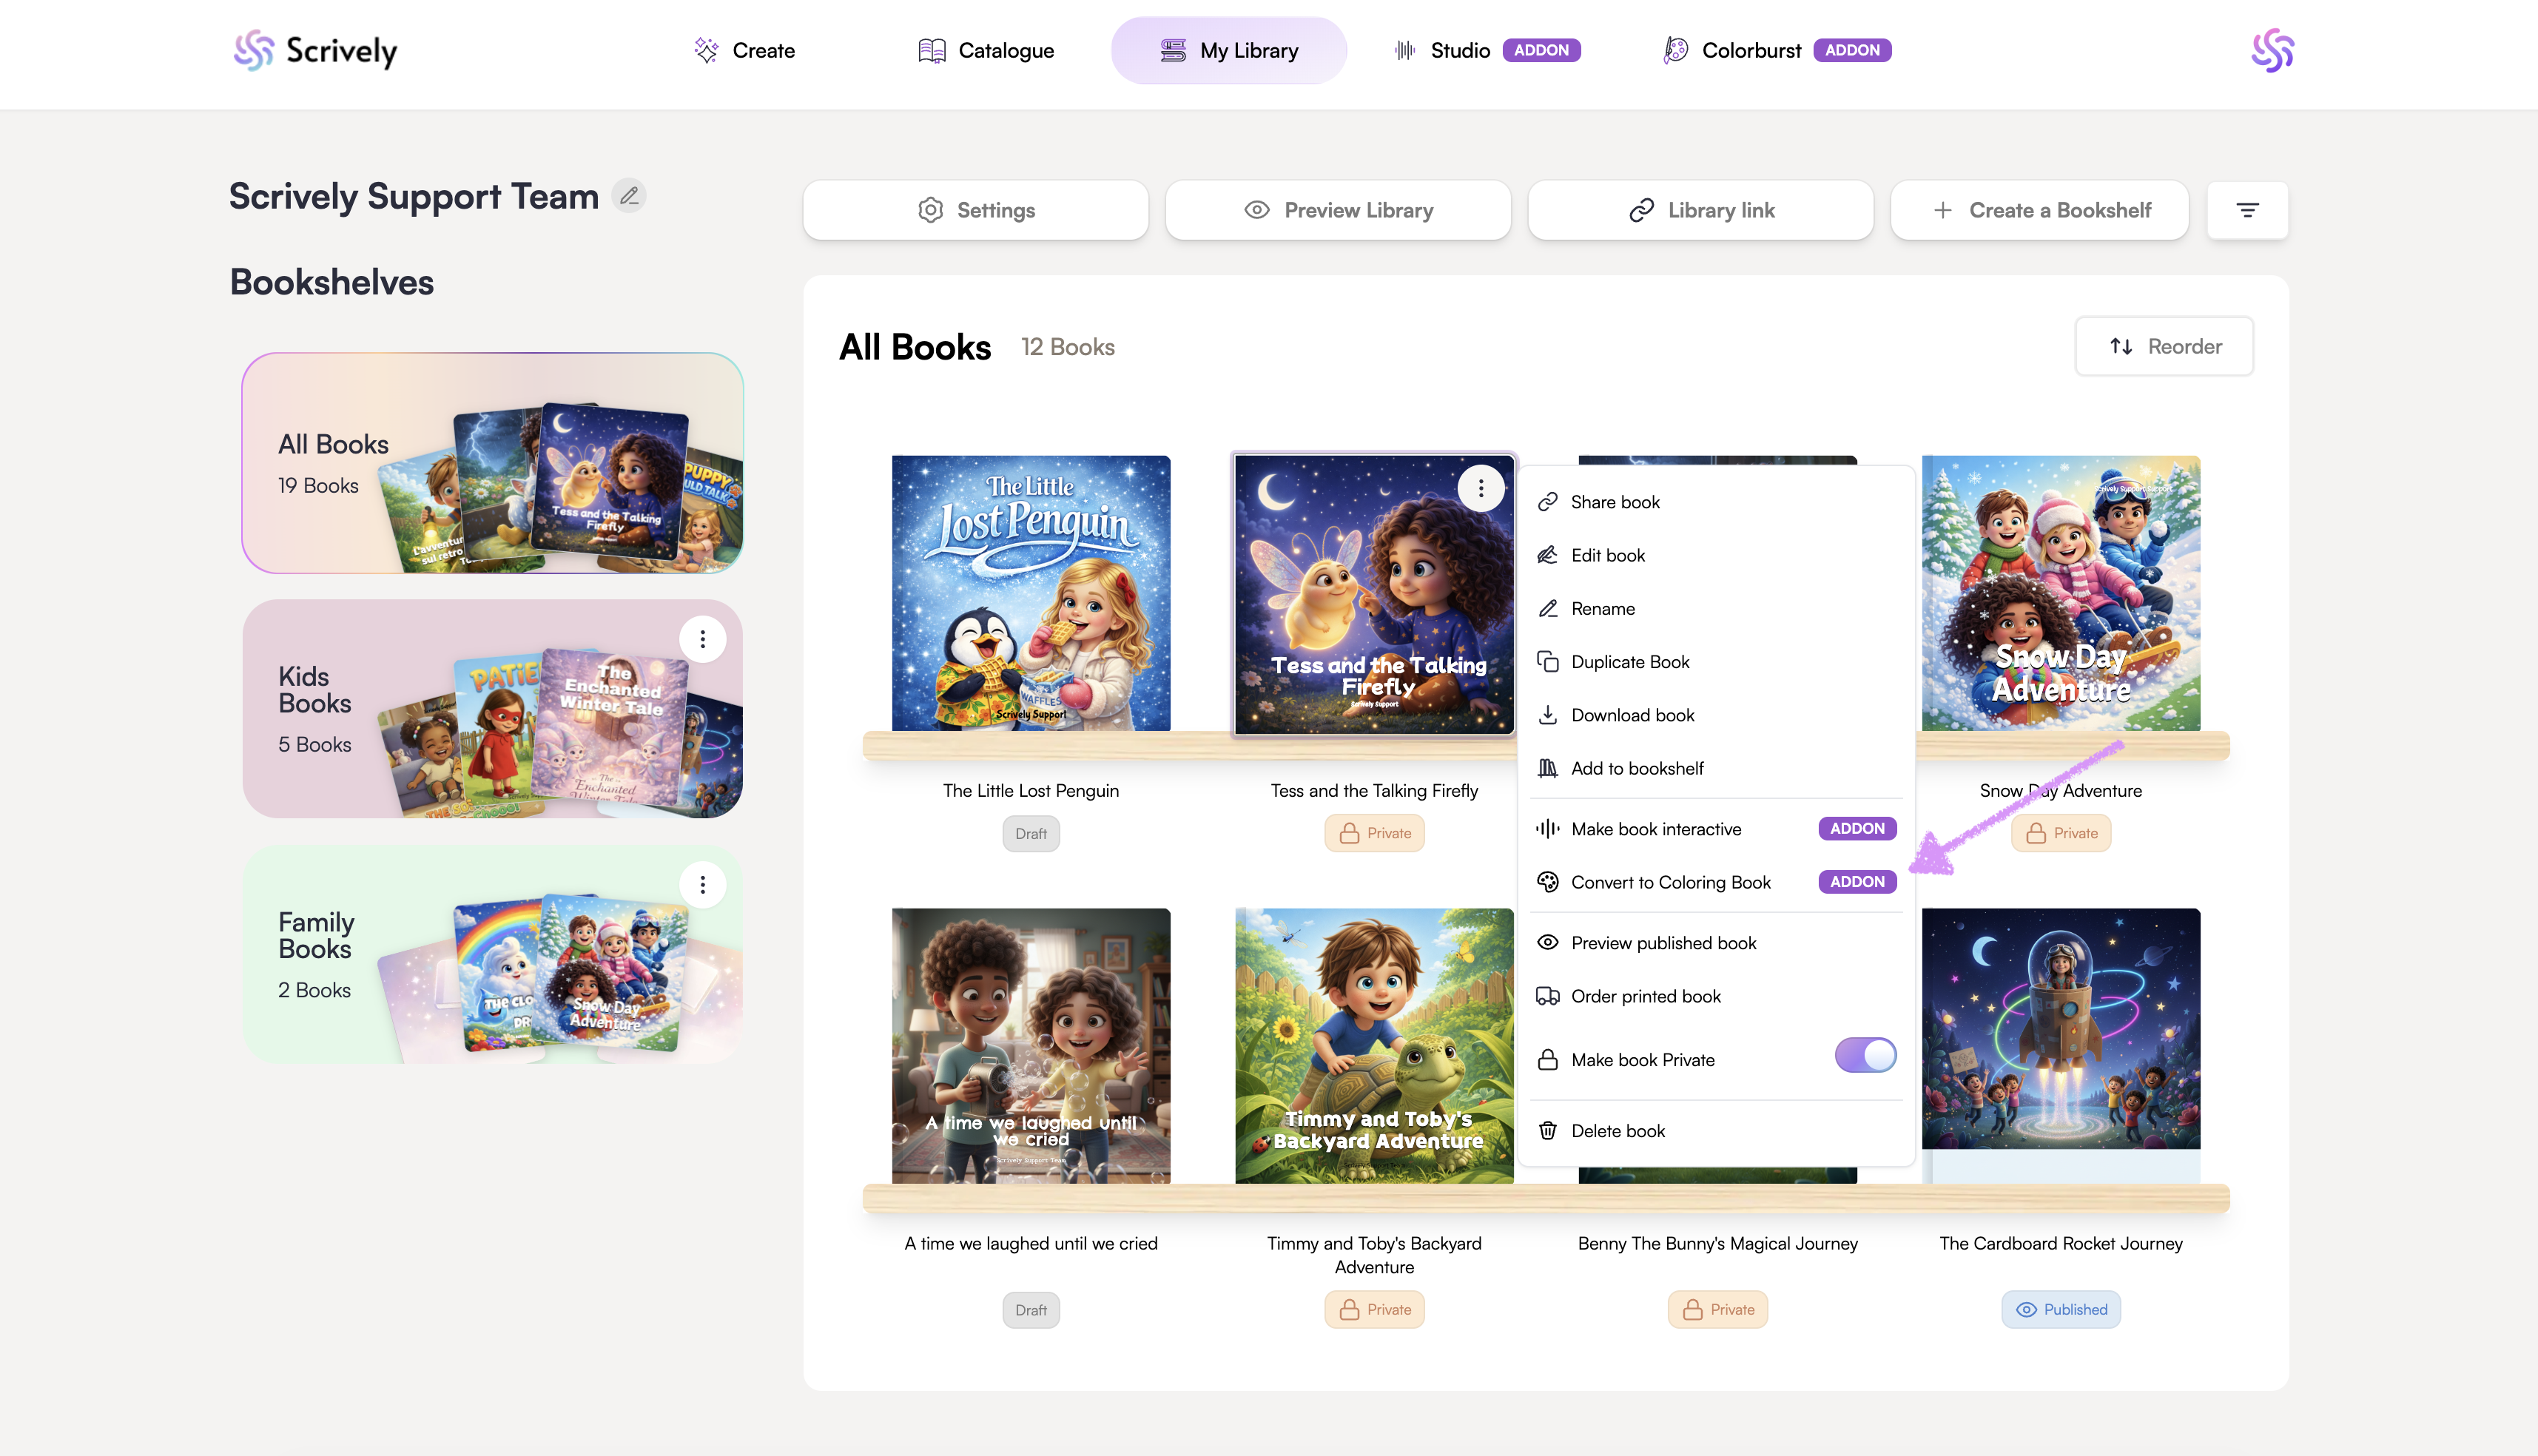Select Share book from the context menu
The width and height of the screenshot is (2538, 1456).
pos(1614,502)
